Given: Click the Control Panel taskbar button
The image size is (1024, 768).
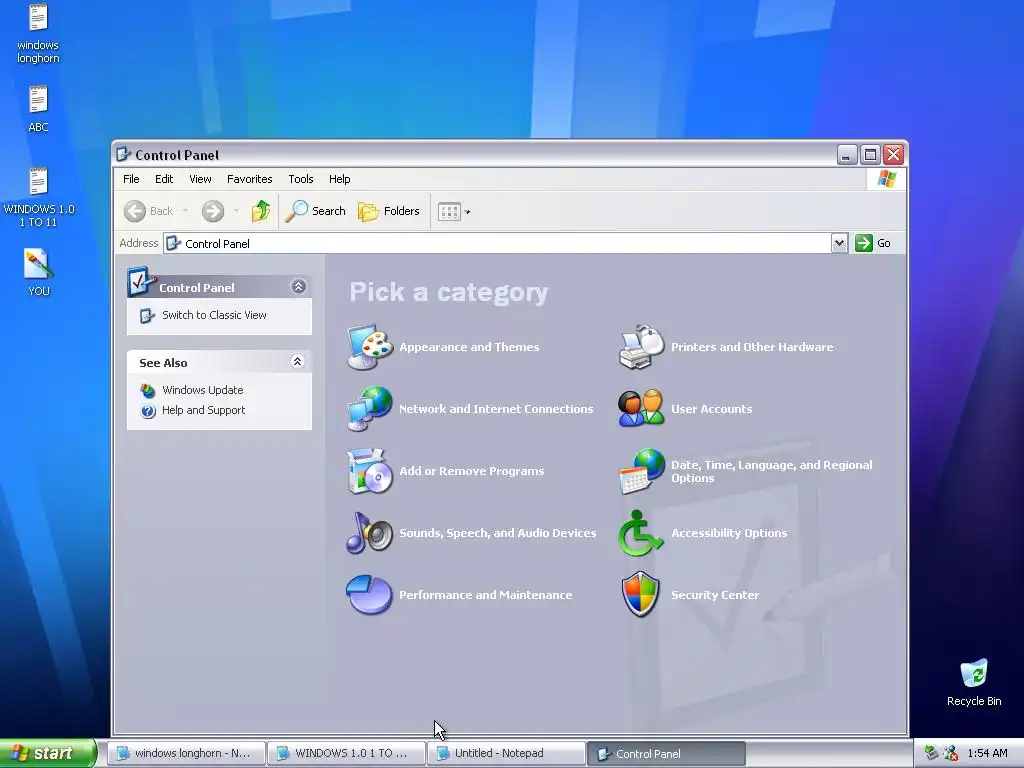Looking at the screenshot, I should click(x=666, y=753).
